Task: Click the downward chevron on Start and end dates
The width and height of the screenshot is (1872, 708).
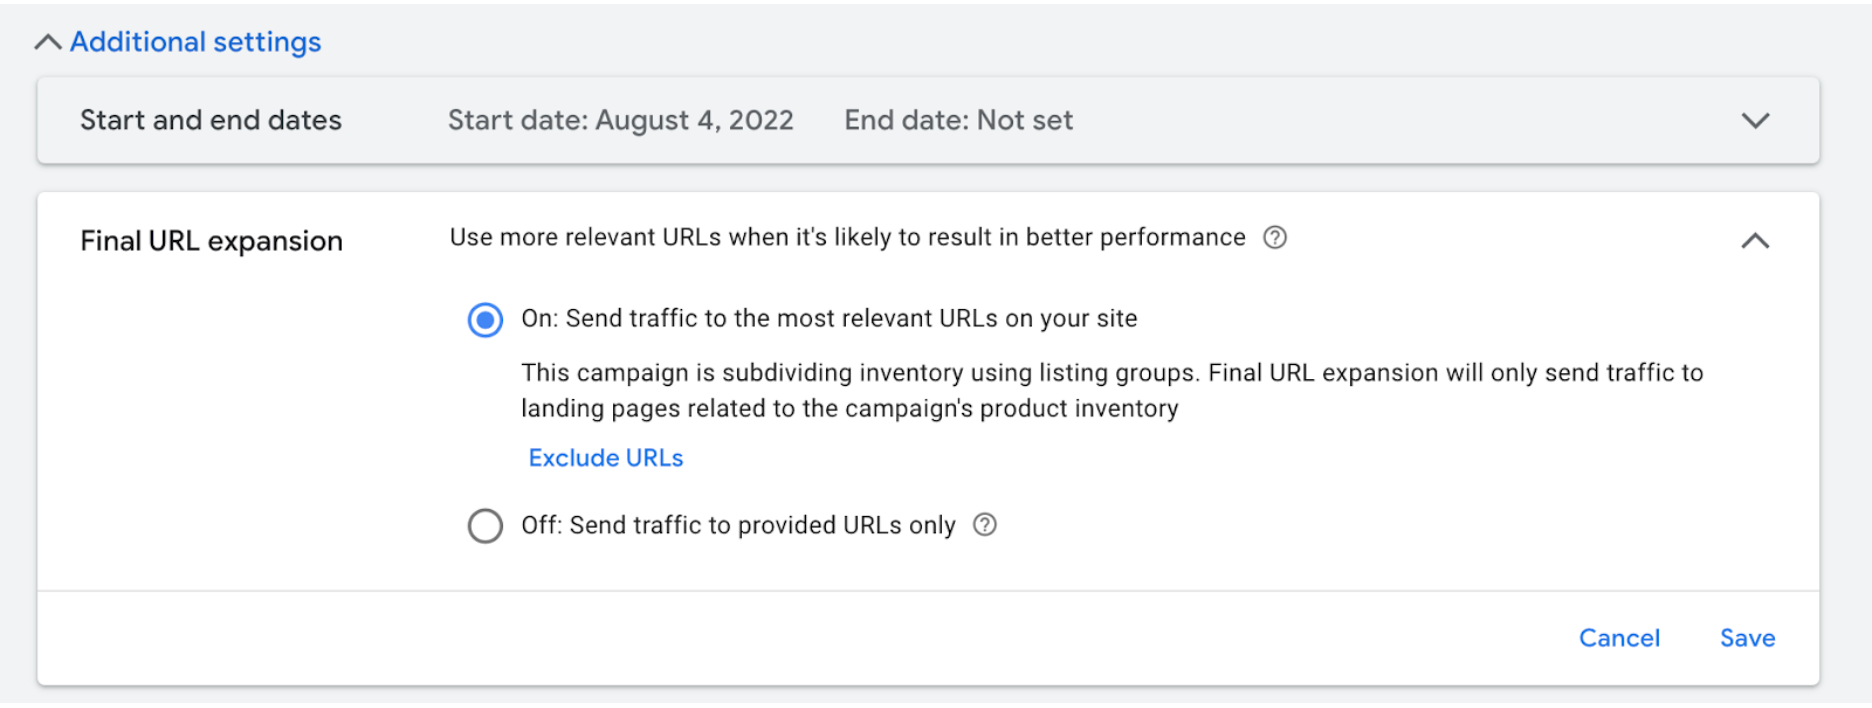Action: [x=1755, y=120]
